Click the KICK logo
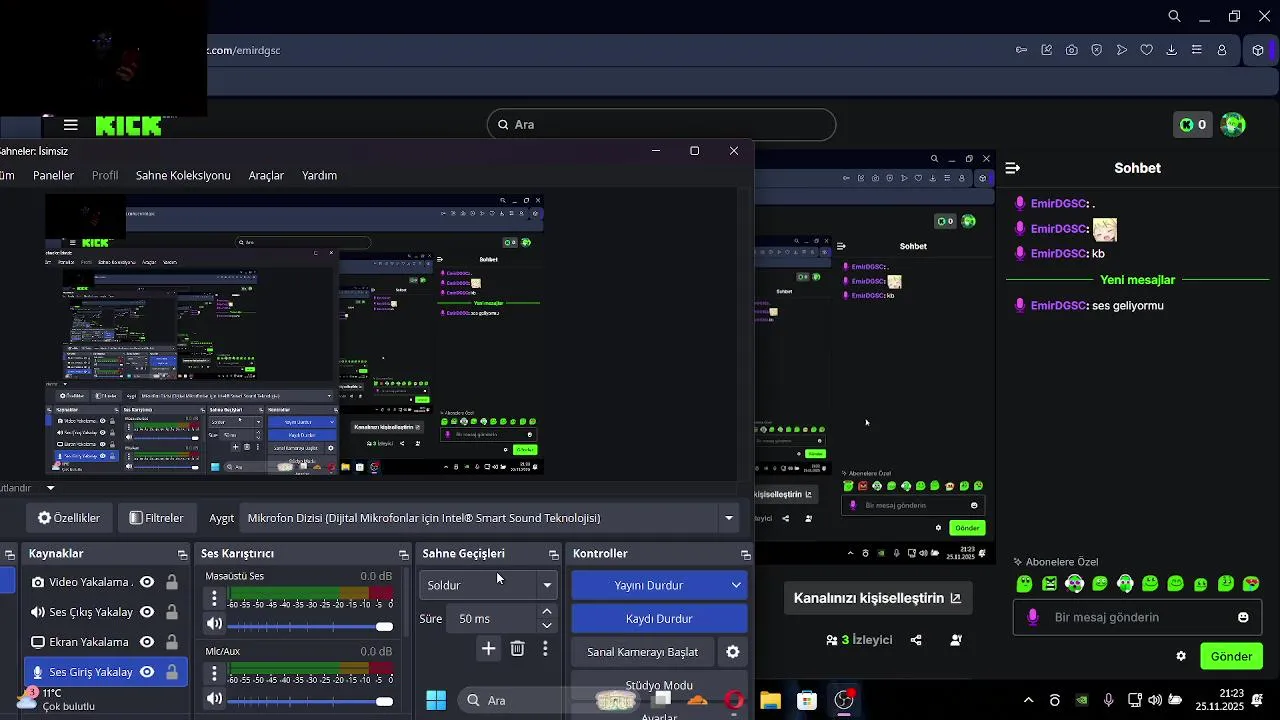This screenshot has width=1280, height=720. pyautogui.click(x=128, y=125)
